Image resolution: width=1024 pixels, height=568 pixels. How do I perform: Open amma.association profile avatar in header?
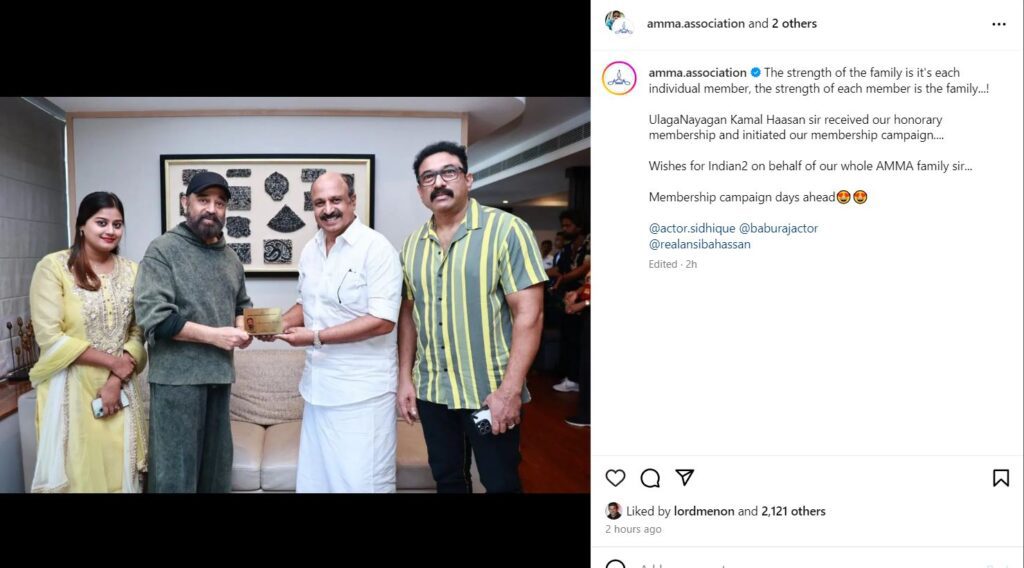coord(618,23)
